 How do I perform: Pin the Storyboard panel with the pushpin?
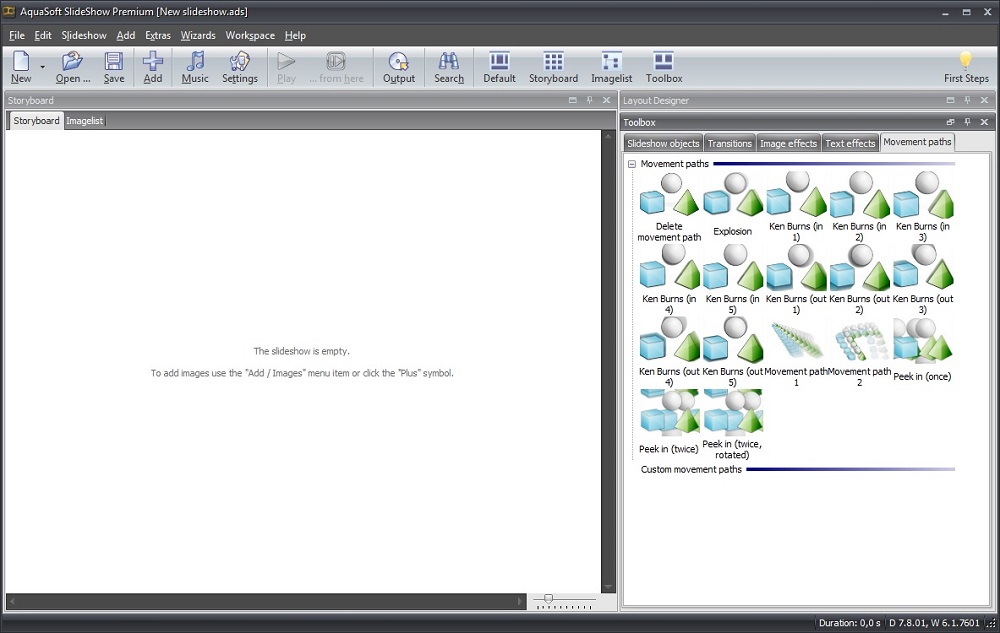[x=590, y=100]
